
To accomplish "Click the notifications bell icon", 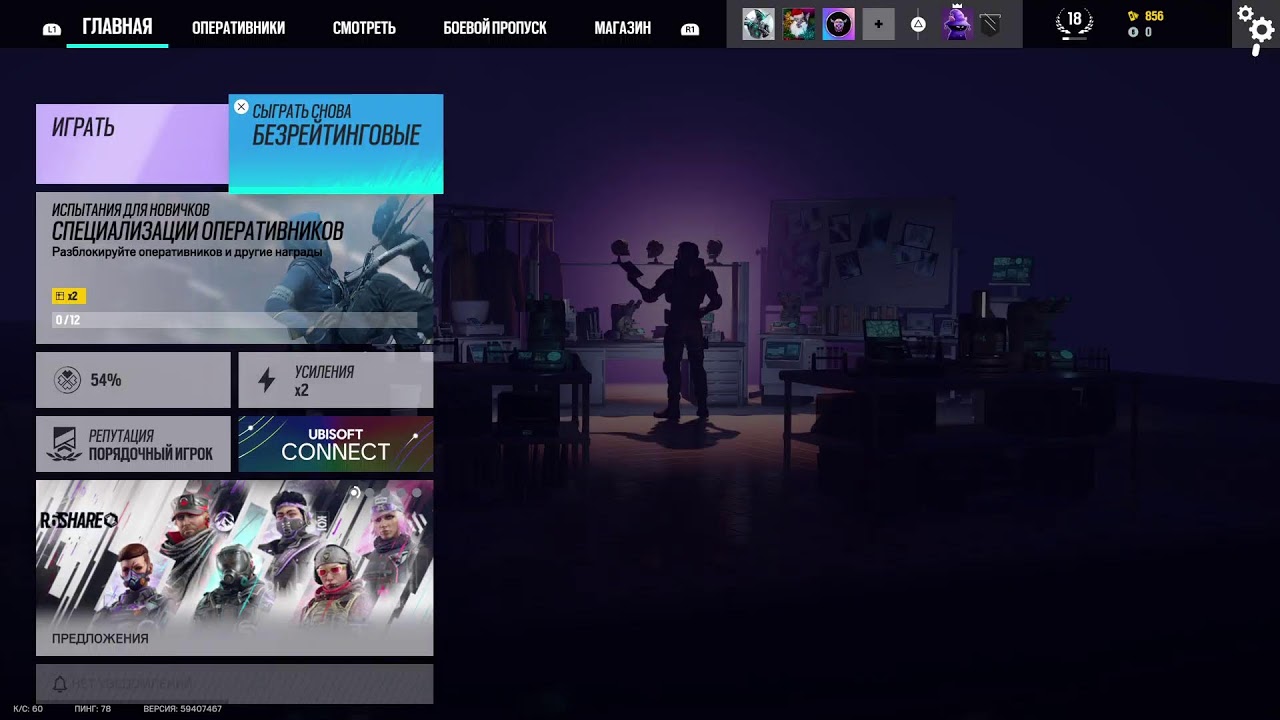I will pos(60,684).
